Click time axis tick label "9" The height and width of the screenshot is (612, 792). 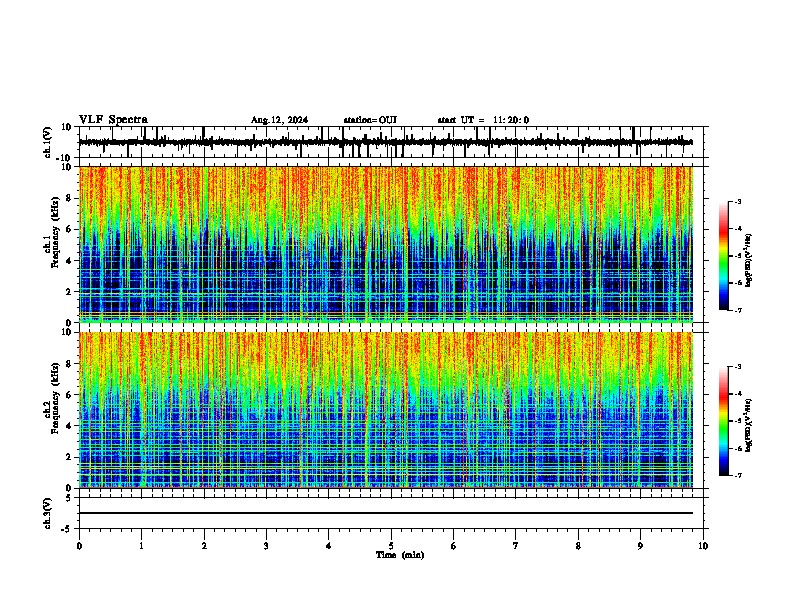(640, 546)
